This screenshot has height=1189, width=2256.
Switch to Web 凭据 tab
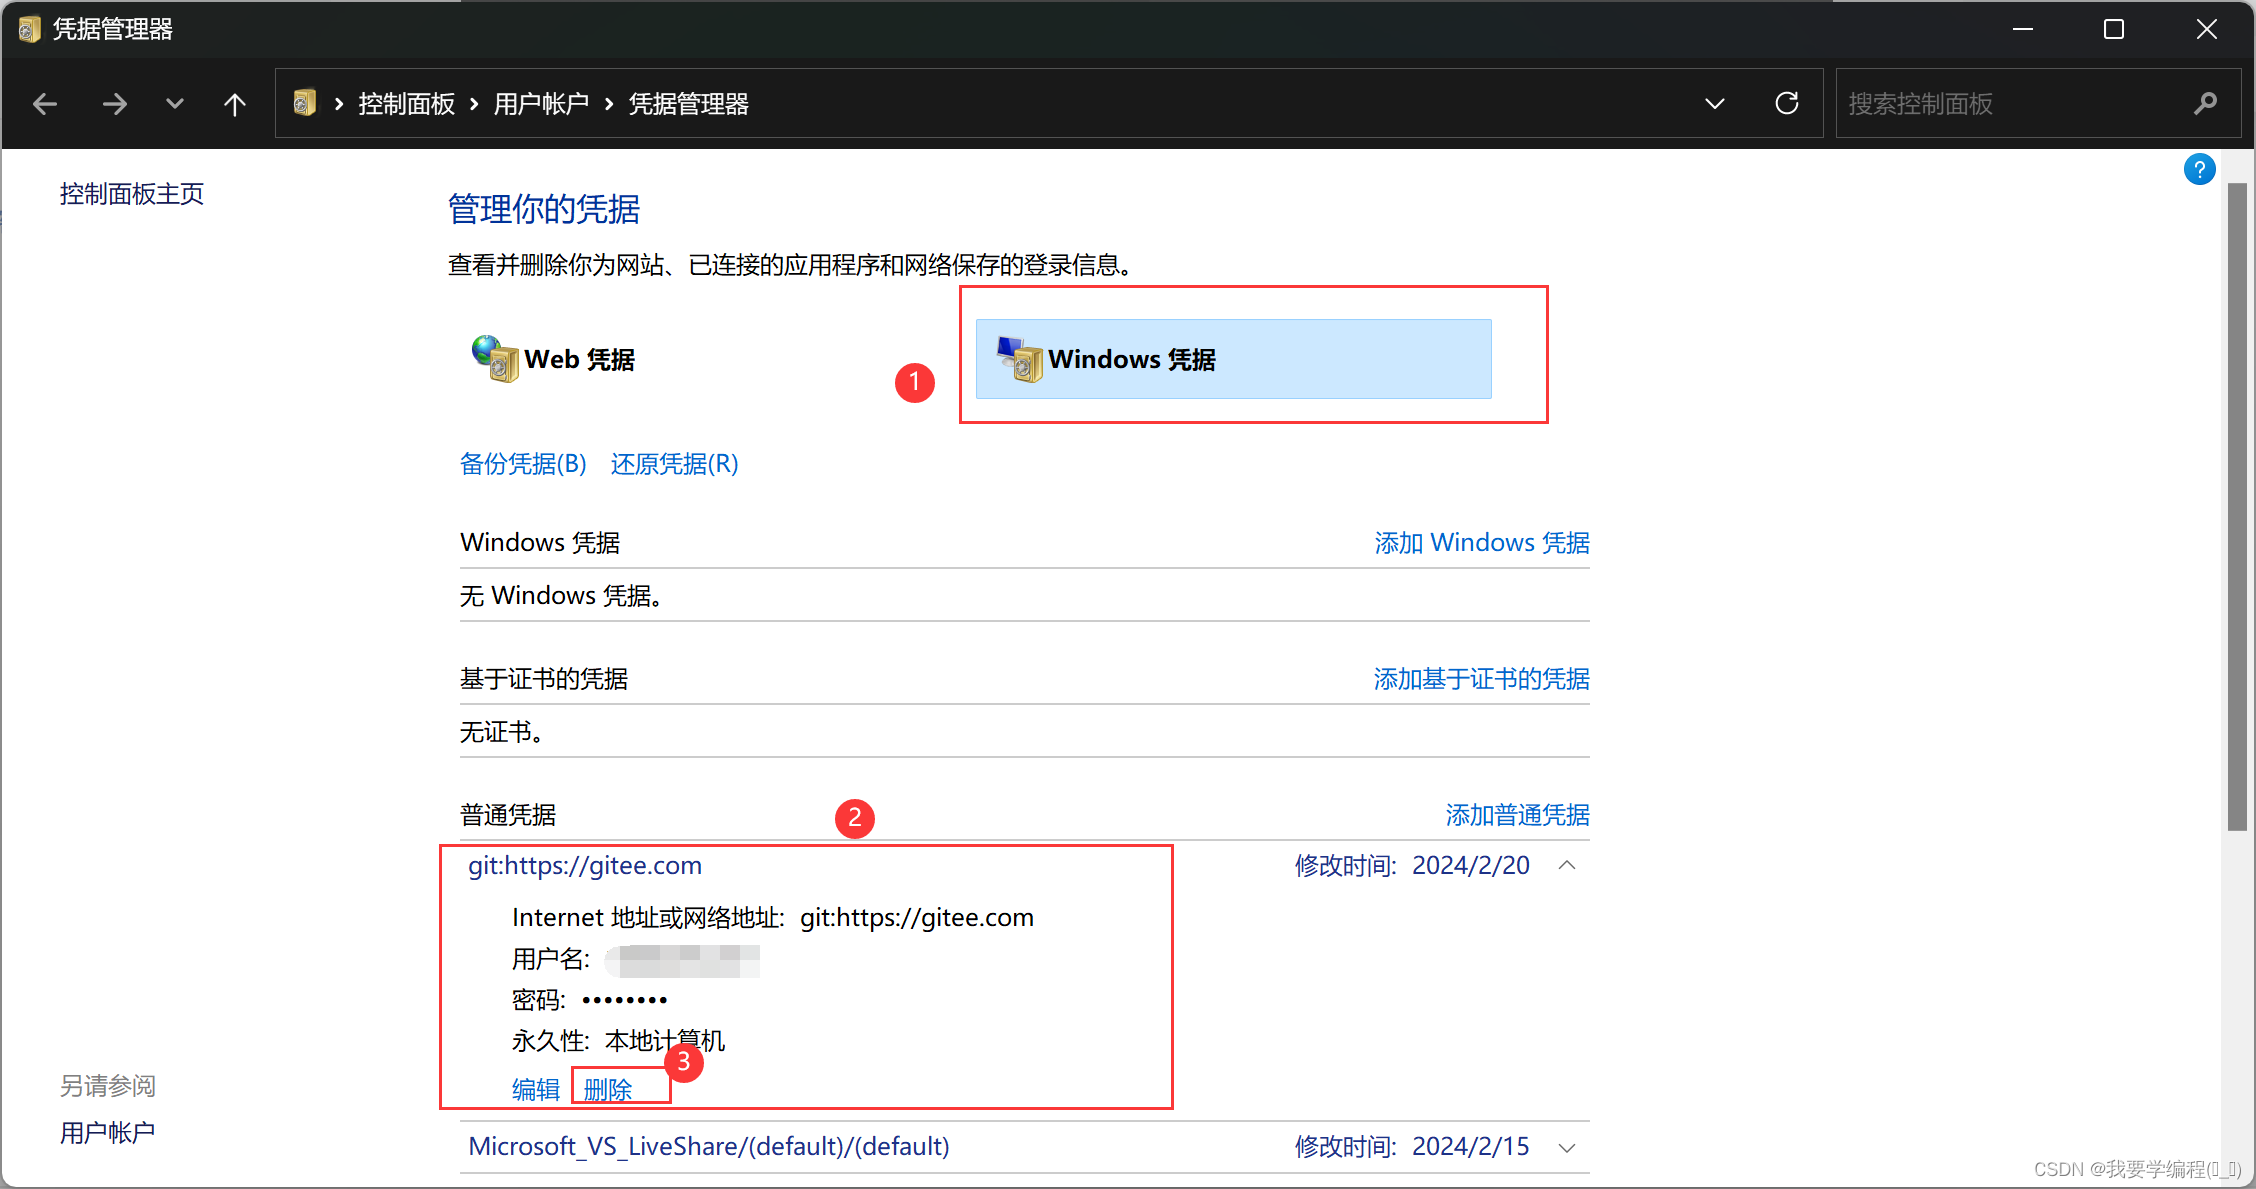(554, 359)
